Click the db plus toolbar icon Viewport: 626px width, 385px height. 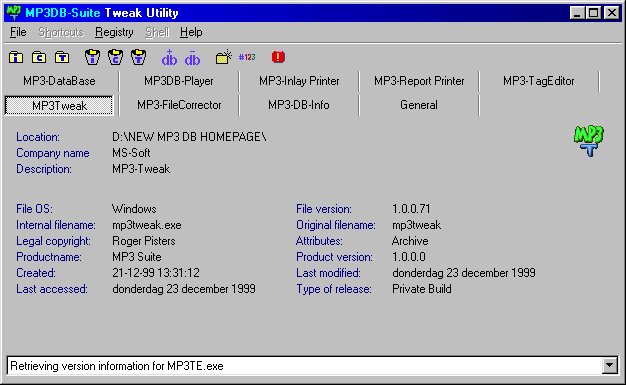pos(169,58)
